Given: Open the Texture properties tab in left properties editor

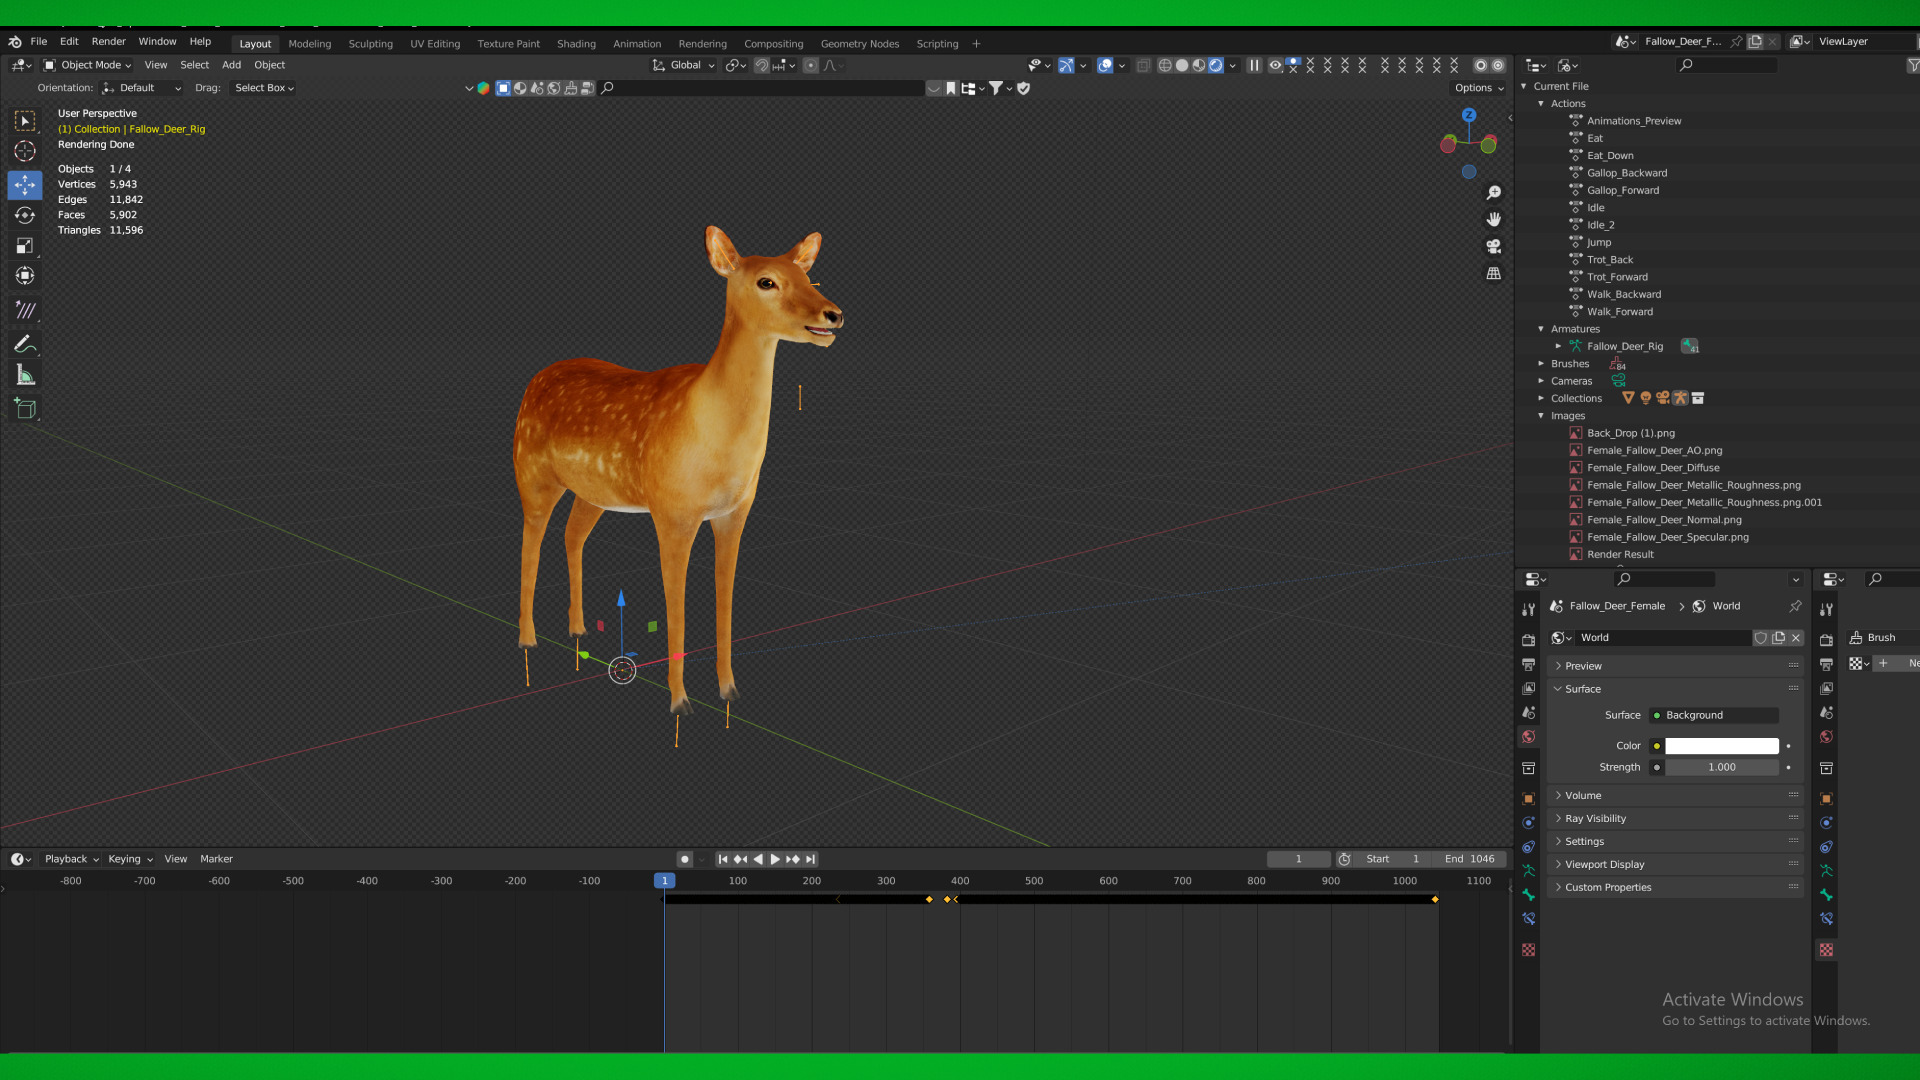Looking at the screenshot, I should click(x=1528, y=950).
